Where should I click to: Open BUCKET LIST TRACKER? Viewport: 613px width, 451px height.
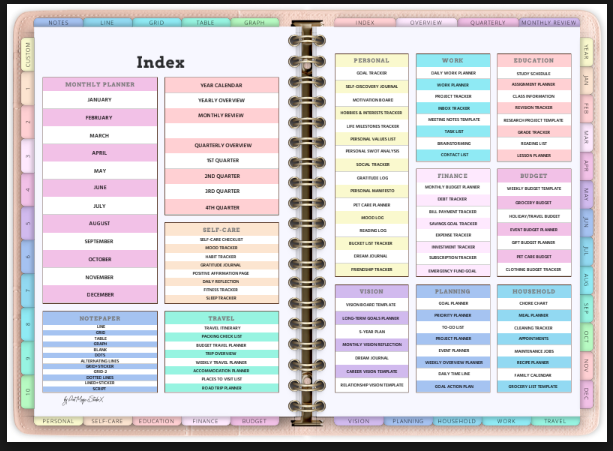[372, 243]
